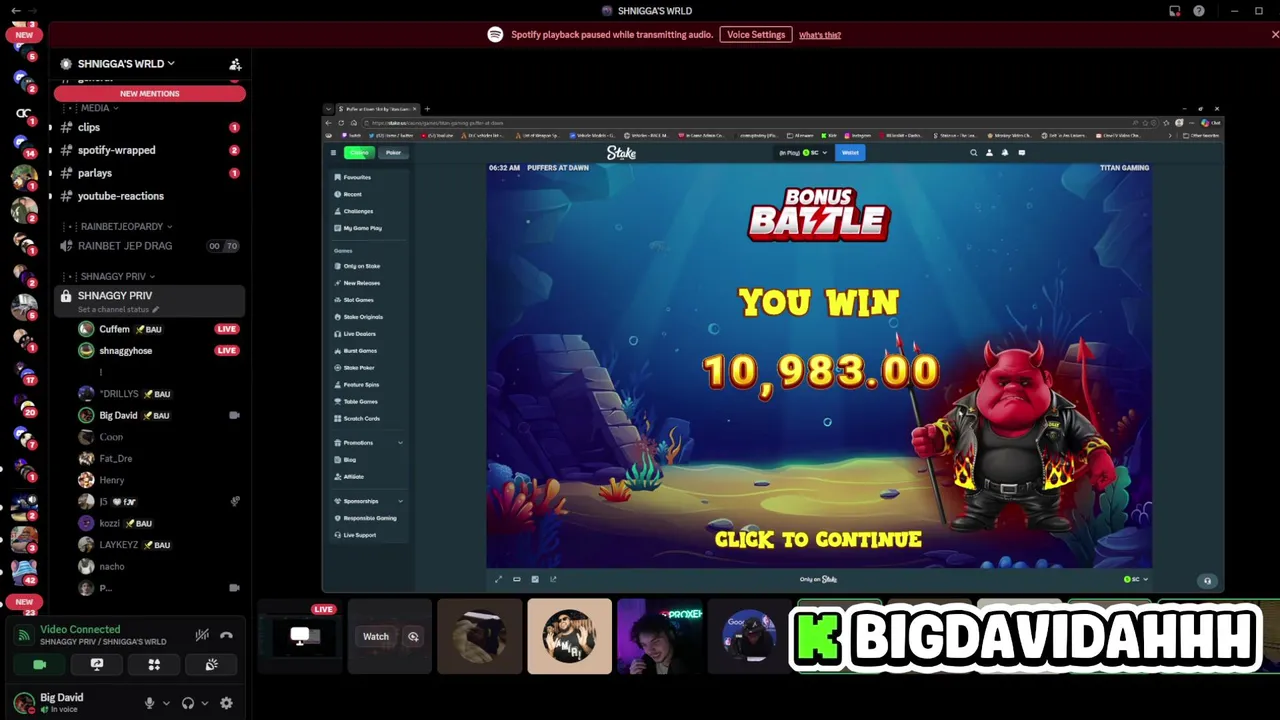Select the SHNAGGY PRIV locked voice channel
Viewport: 1280px width, 720px height.
click(x=115, y=296)
